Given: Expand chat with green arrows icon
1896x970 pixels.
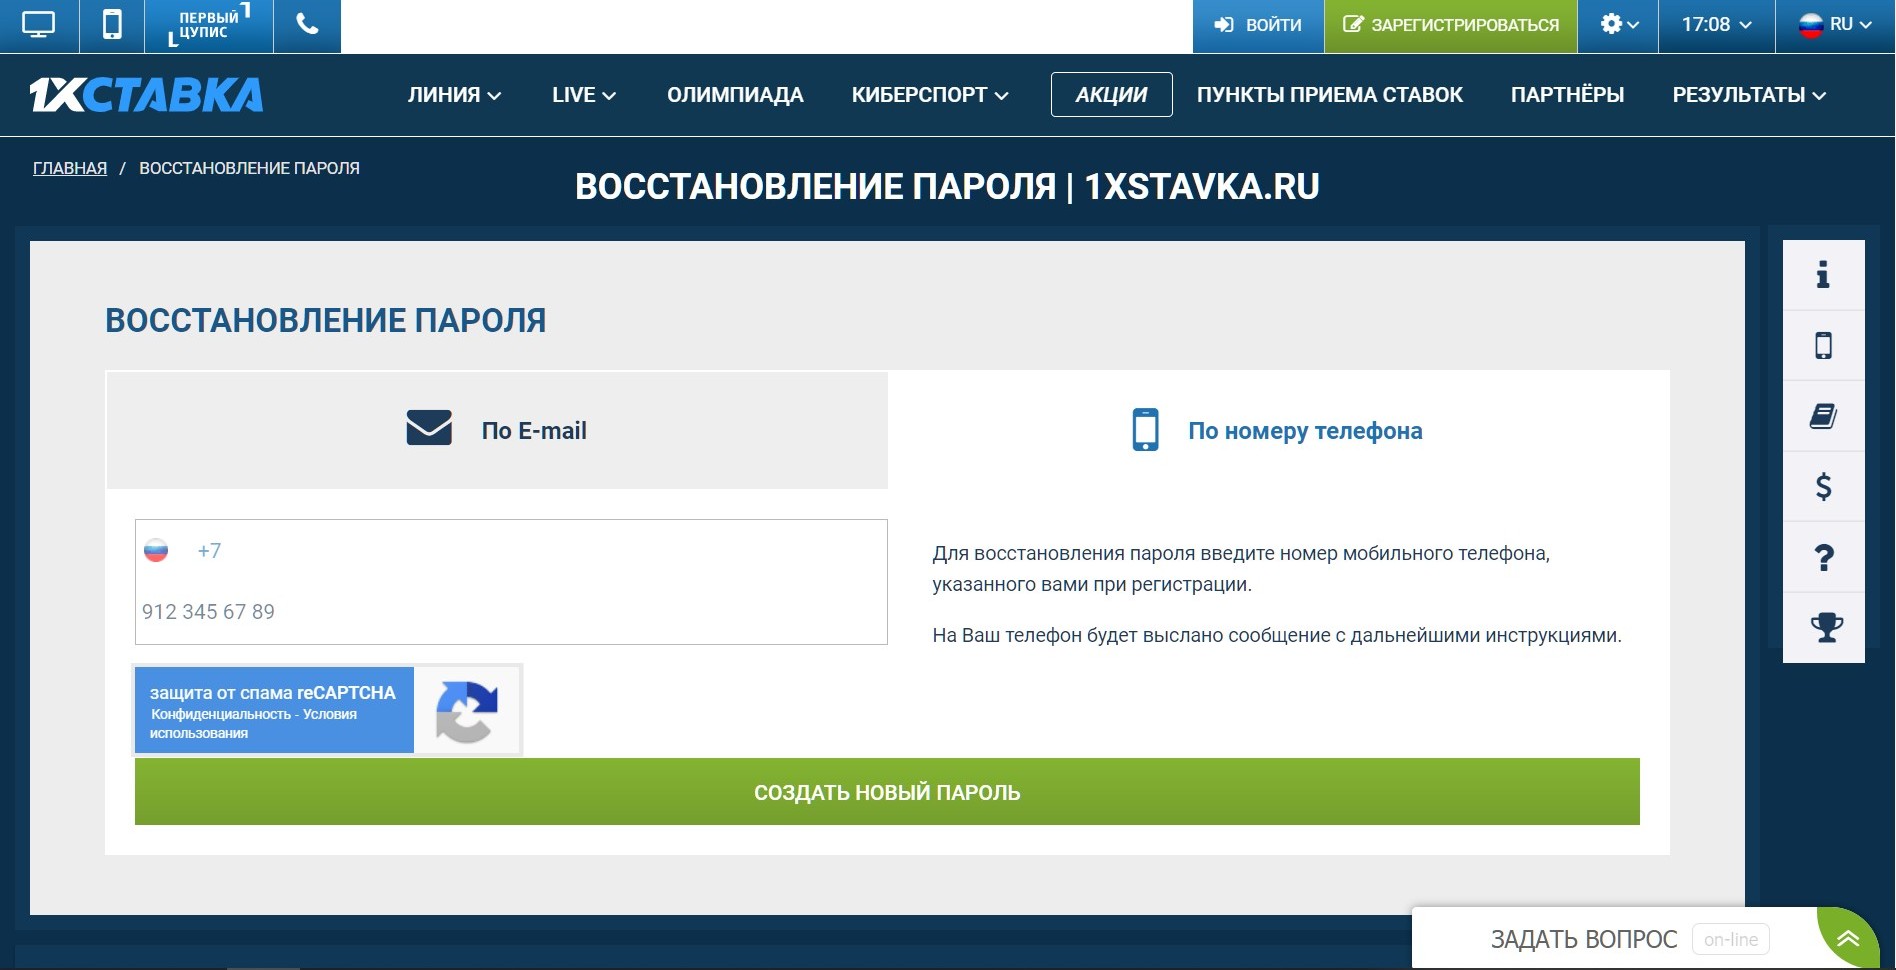Looking at the screenshot, I should tap(1847, 939).
